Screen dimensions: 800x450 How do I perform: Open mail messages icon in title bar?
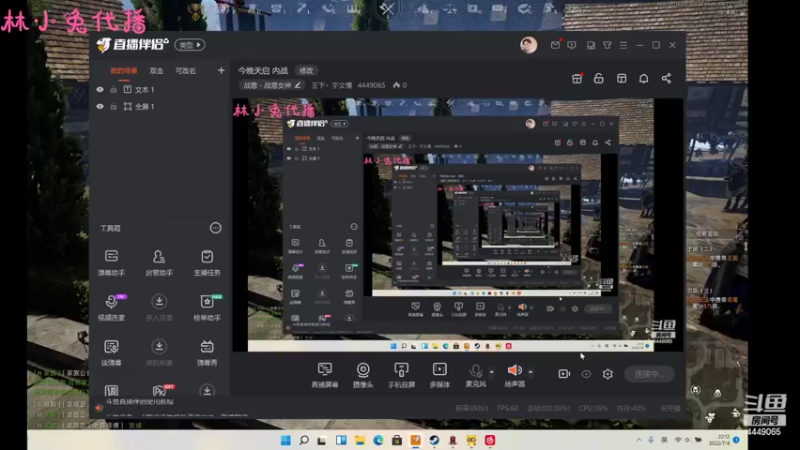pyautogui.click(x=555, y=45)
